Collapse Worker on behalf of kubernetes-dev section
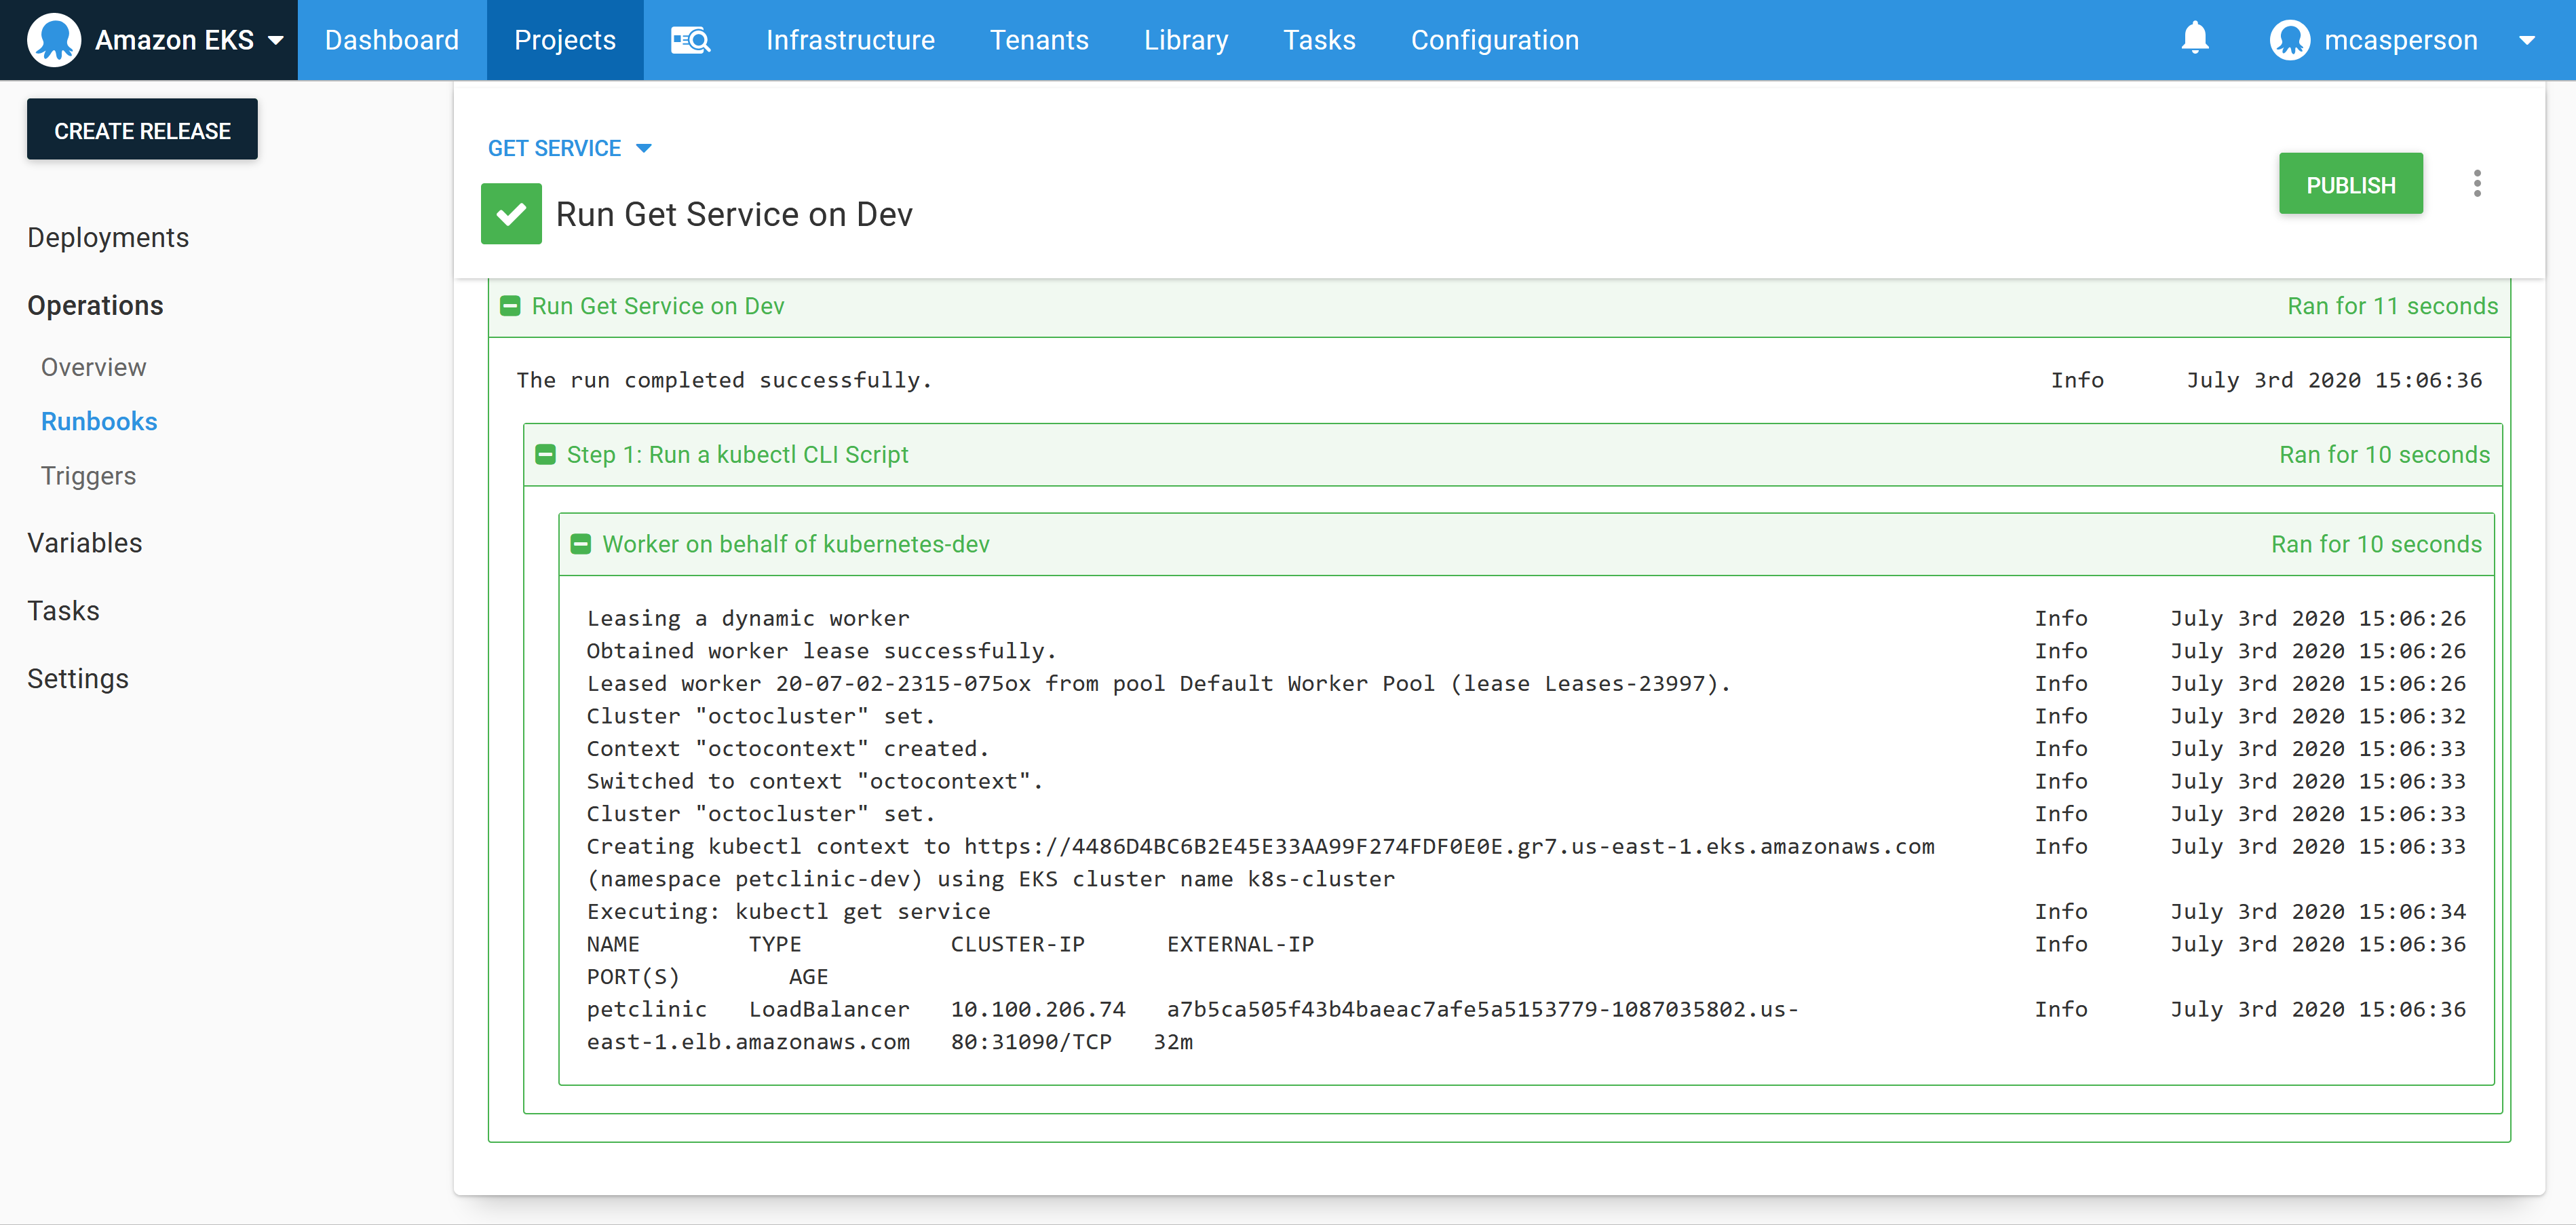The image size is (2576, 1225). click(x=581, y=544)
